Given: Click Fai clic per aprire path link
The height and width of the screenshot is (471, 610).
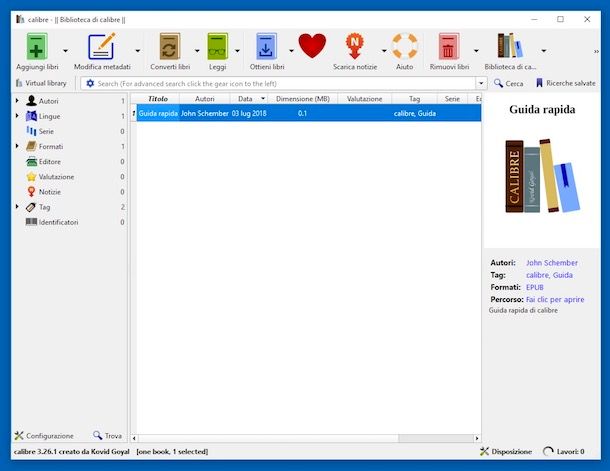Looking at the screenshot, I should tap(555, 299).
